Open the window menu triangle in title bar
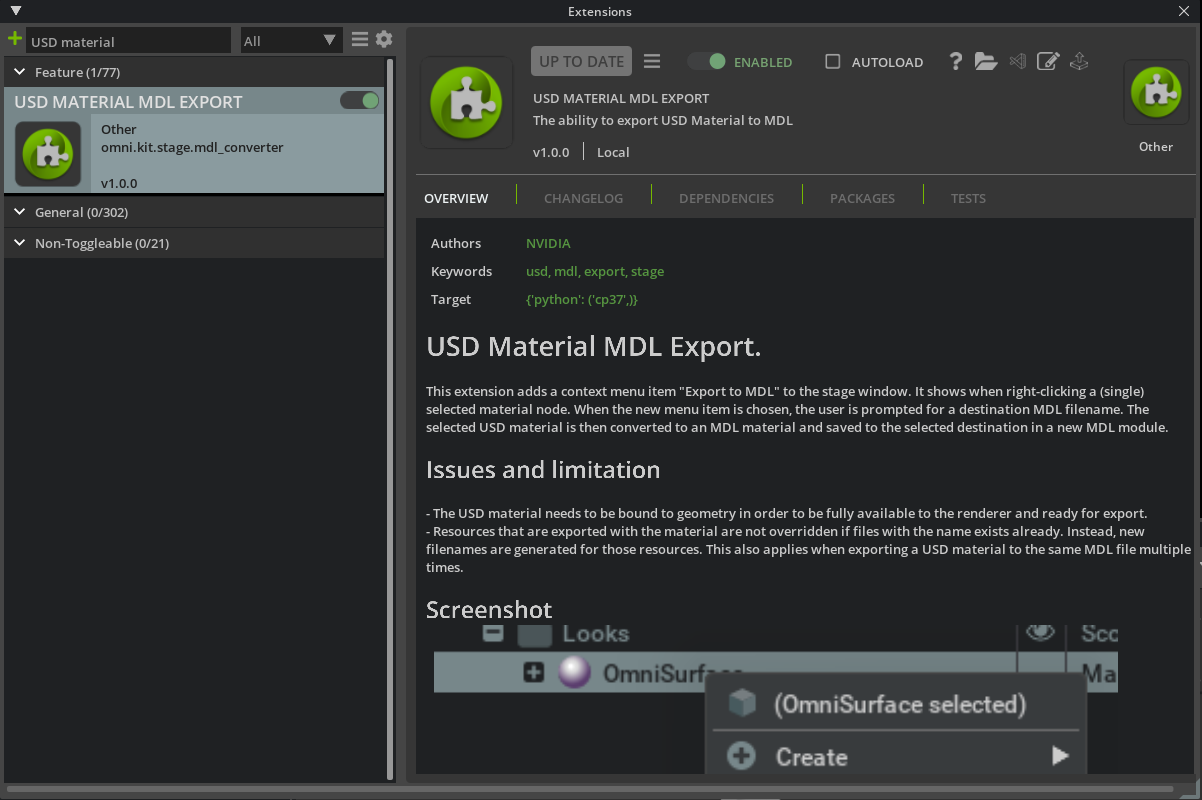This screenshot has width=1202, height=800. click(15, 11)
